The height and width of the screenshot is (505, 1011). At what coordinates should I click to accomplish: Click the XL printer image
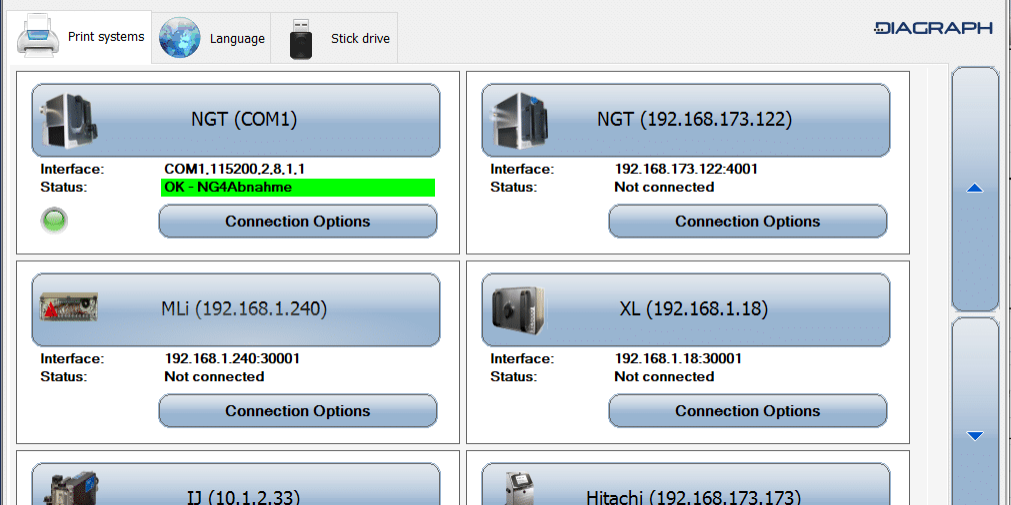coord(518,310)
